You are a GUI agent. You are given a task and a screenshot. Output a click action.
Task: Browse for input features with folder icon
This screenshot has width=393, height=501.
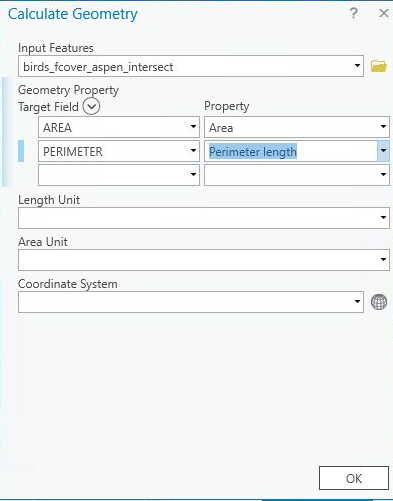[379, 66]
